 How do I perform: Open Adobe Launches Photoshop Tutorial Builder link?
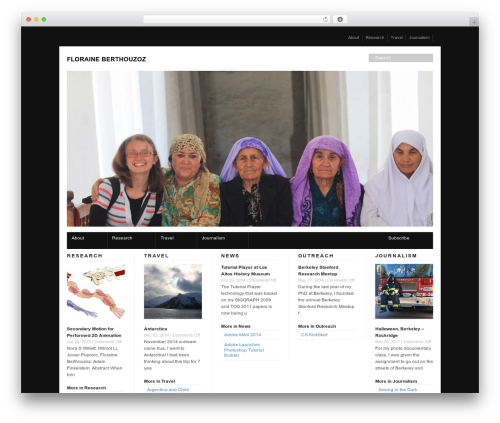pos(244,350)
